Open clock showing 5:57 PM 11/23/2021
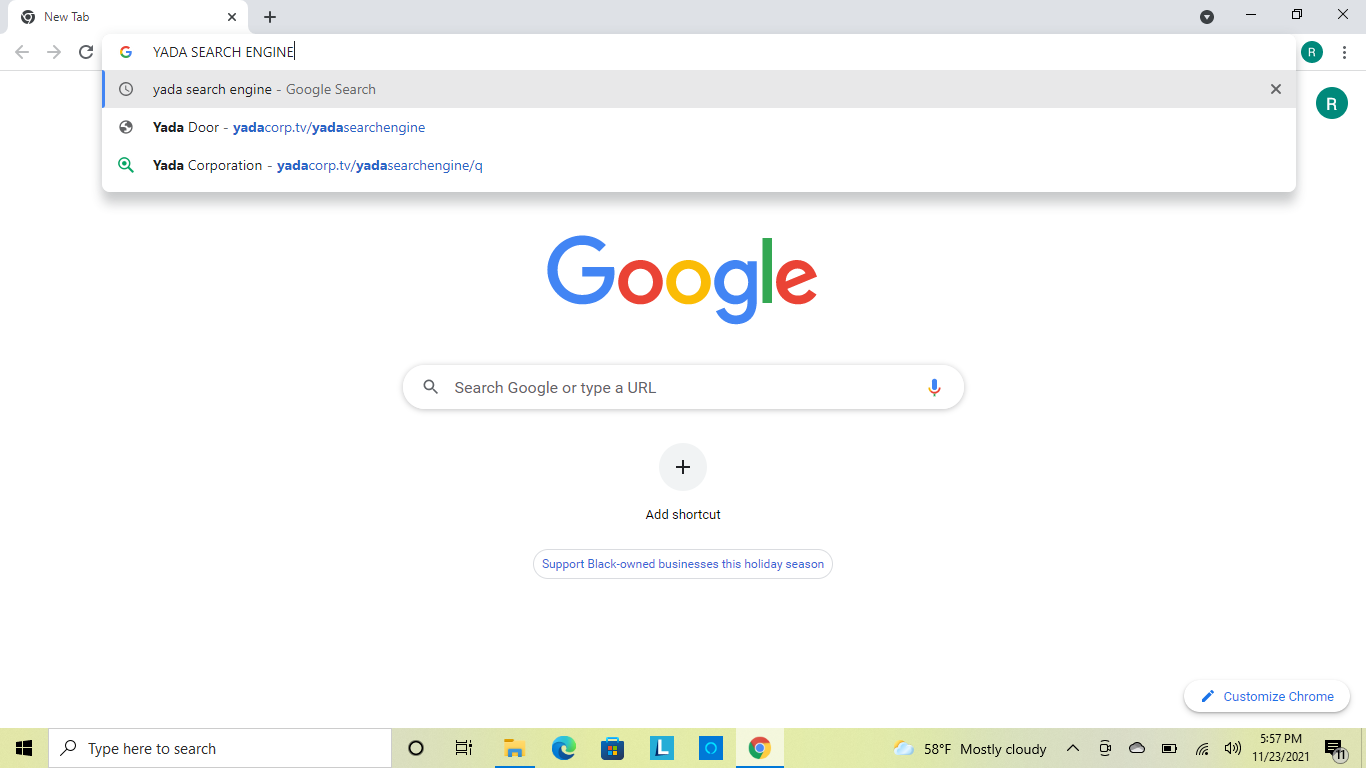 coord(1281,748)
